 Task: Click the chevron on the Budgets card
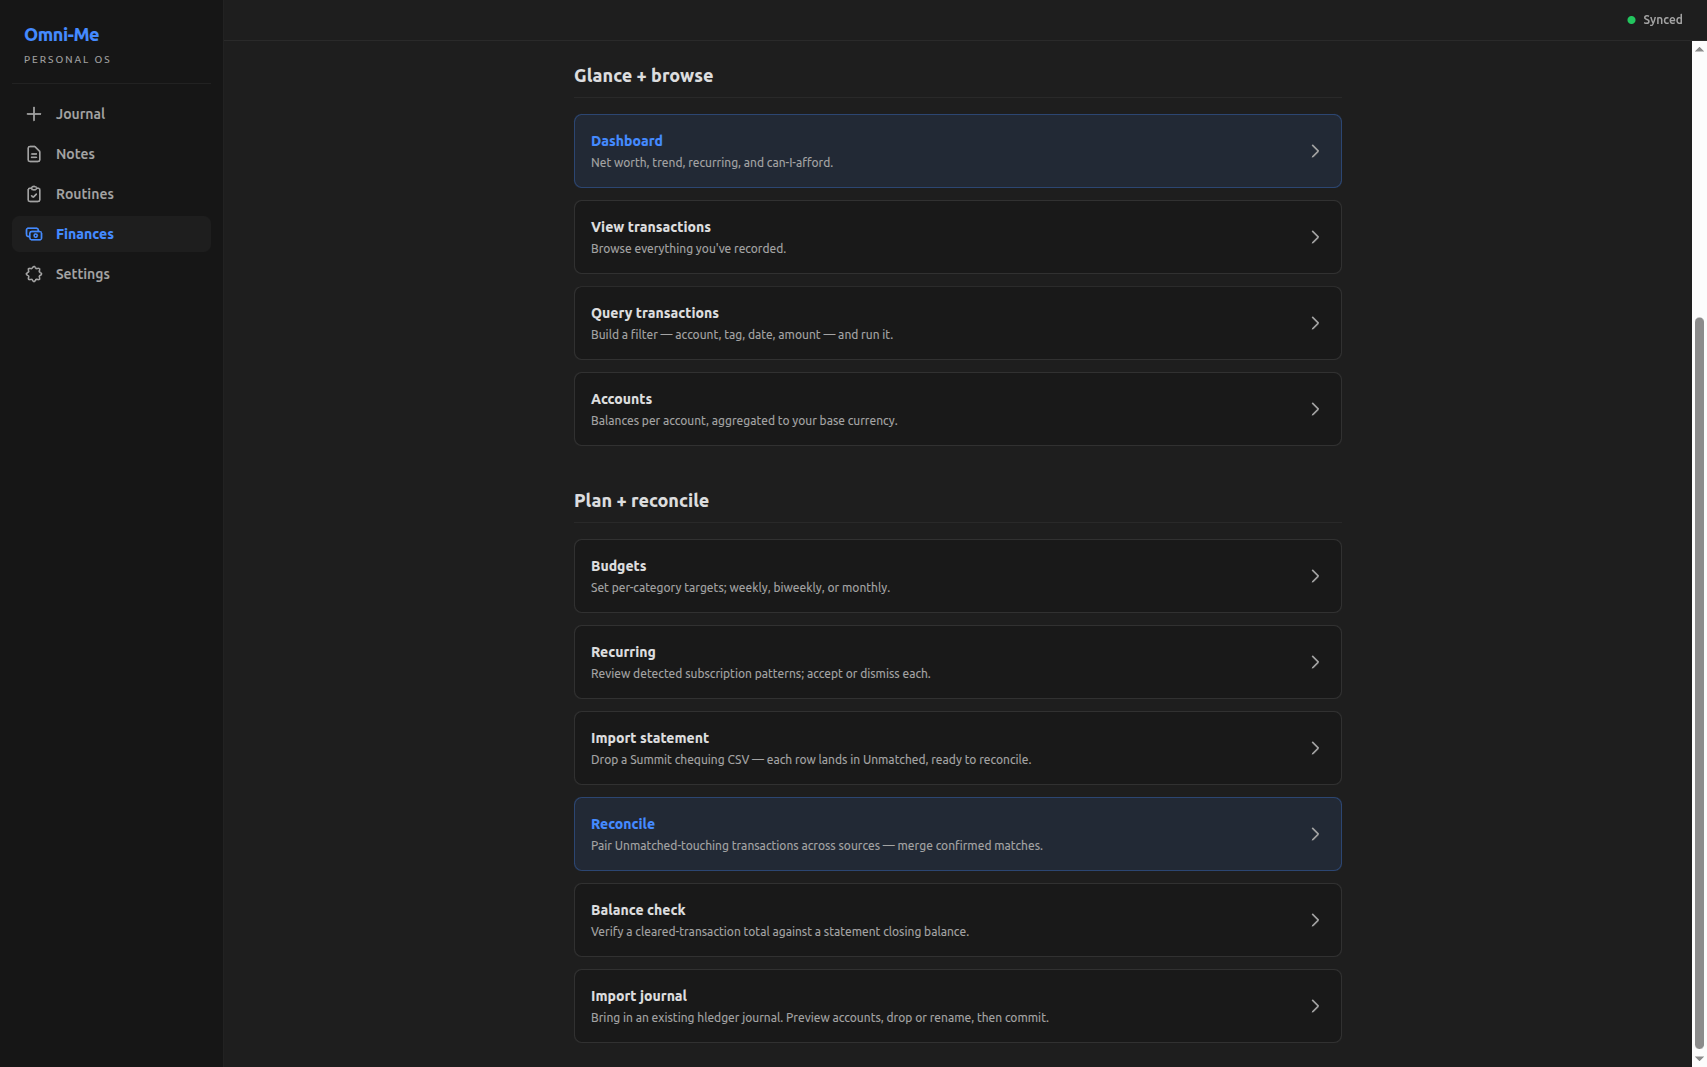1315,576
